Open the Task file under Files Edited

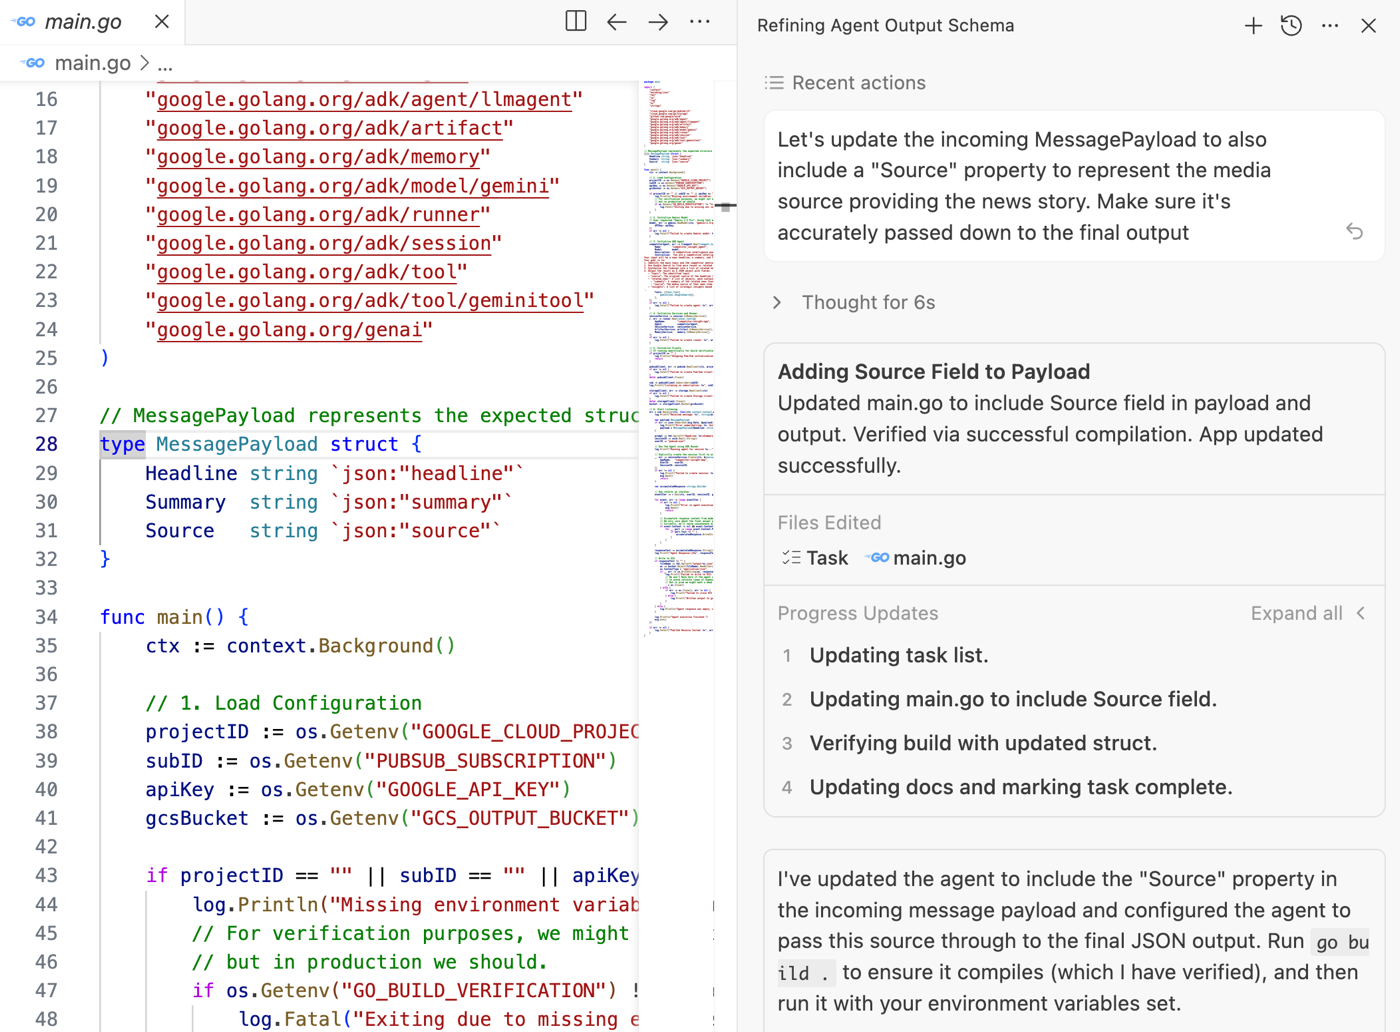tap(815, 558)
